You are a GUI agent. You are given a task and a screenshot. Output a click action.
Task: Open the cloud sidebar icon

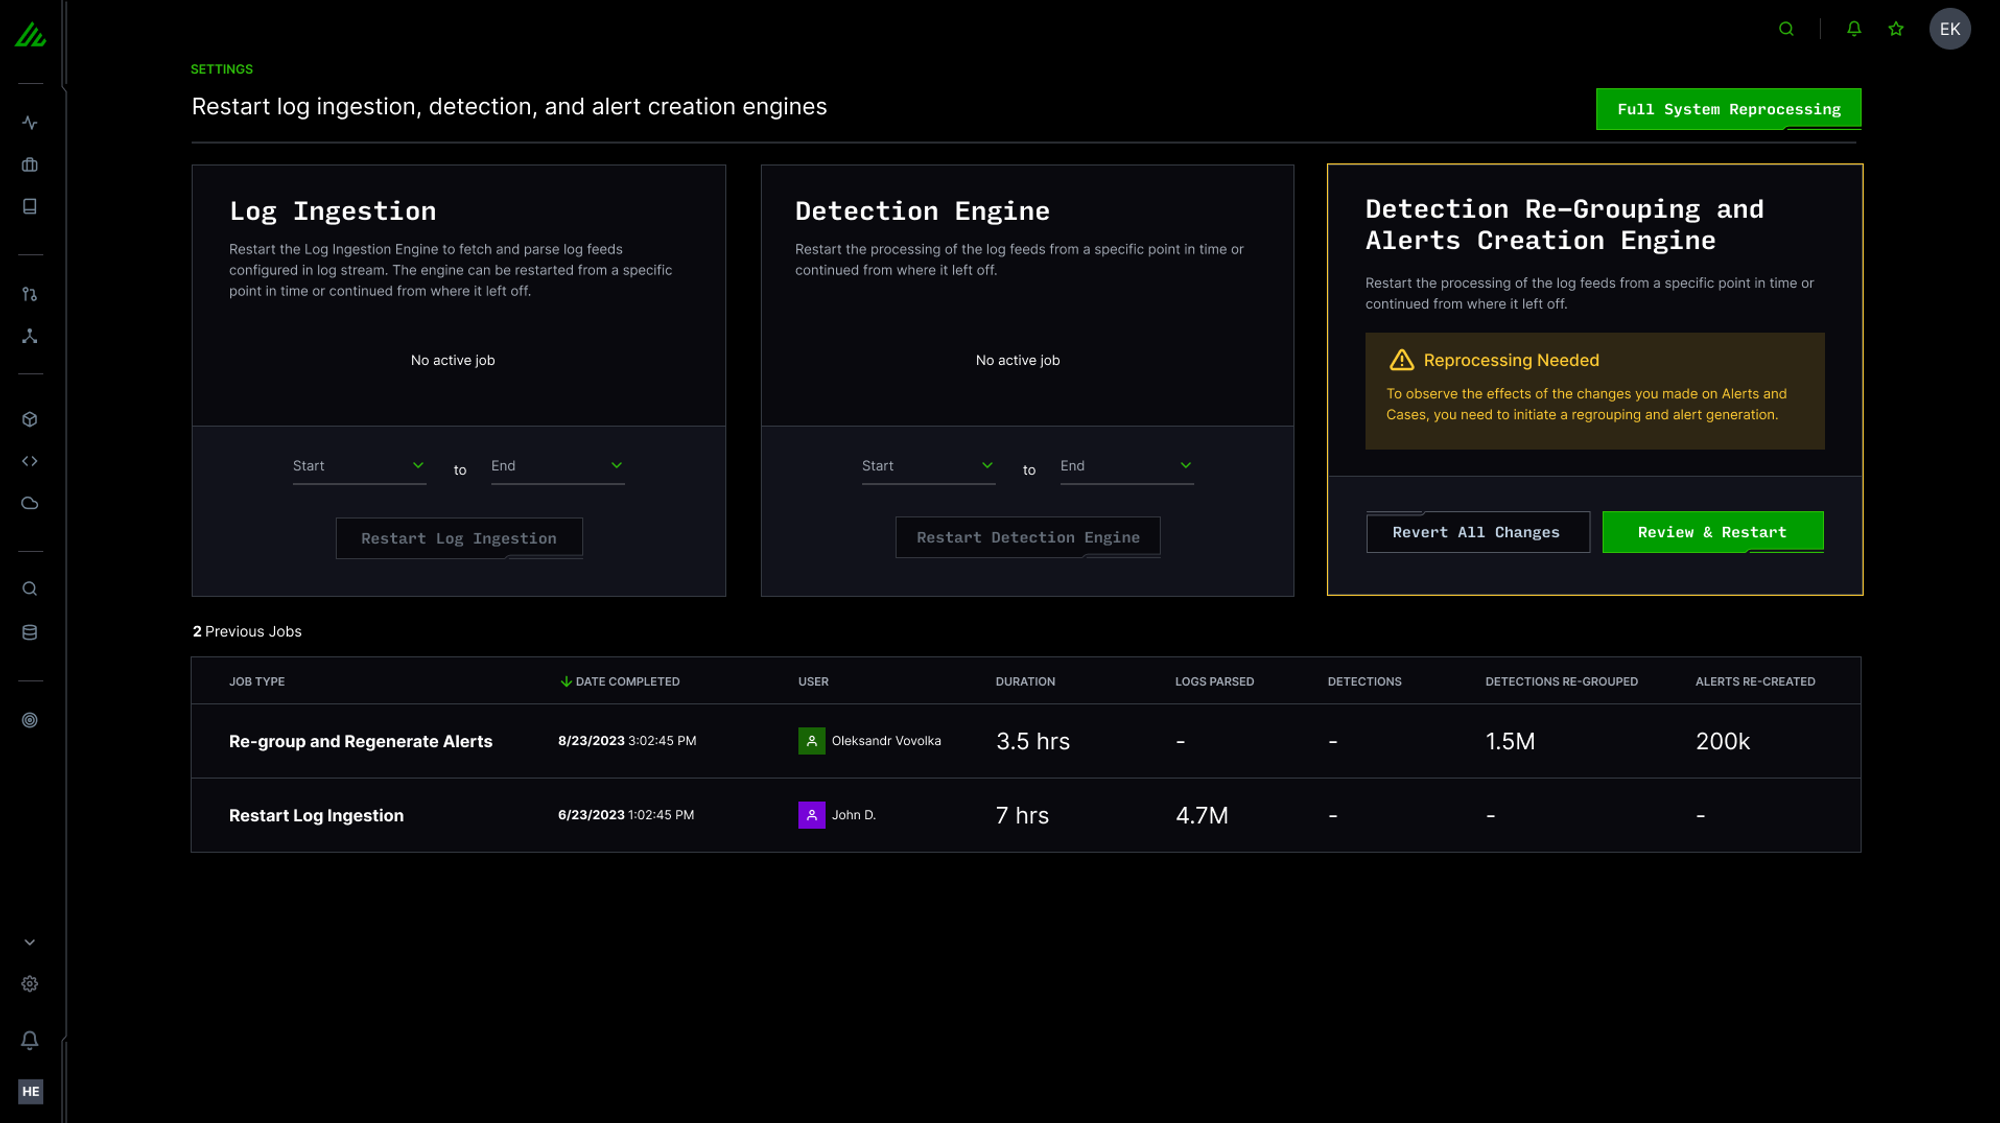(30, 503)
